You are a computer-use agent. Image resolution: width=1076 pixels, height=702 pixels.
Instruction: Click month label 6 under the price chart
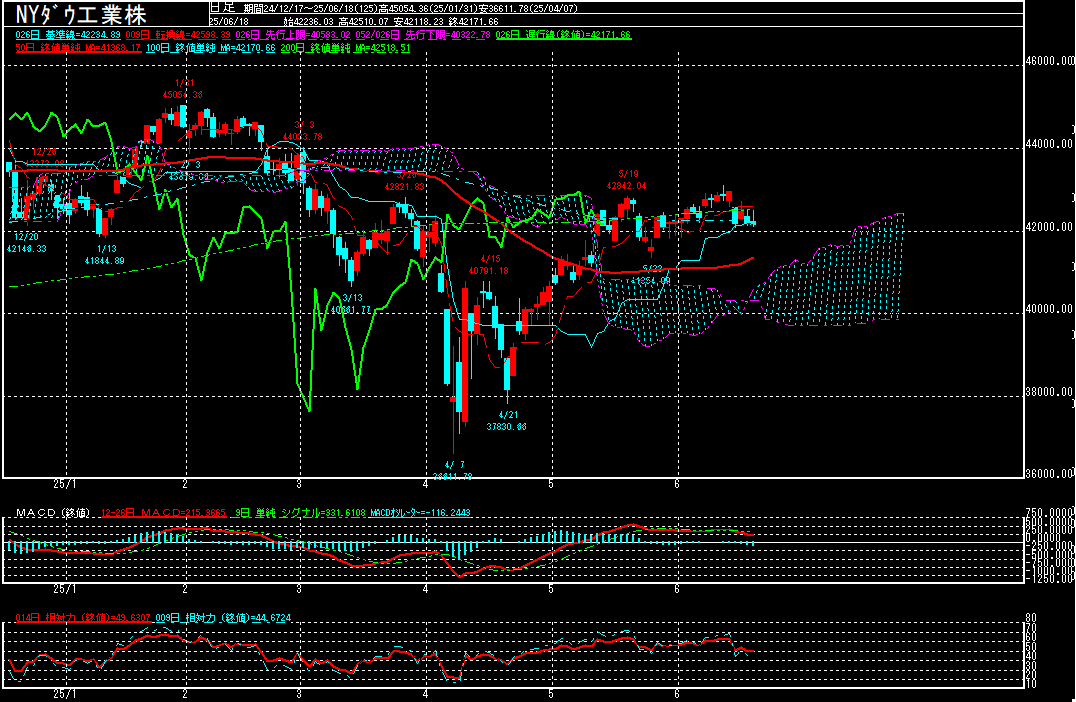tap(677, 484)
